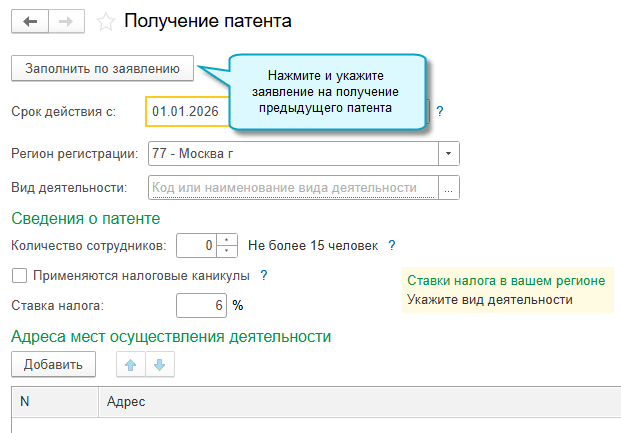Click the 'Добавить' address button
Viewport: 621px width, 433px height.
click(x=53, y=365)
